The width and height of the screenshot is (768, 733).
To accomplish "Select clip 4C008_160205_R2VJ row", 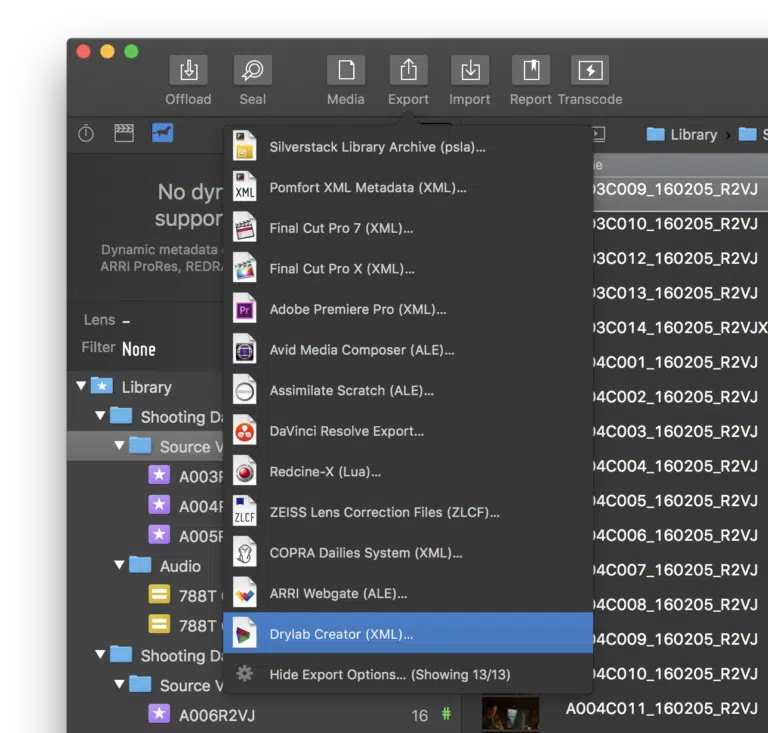I will click(680, 604).
